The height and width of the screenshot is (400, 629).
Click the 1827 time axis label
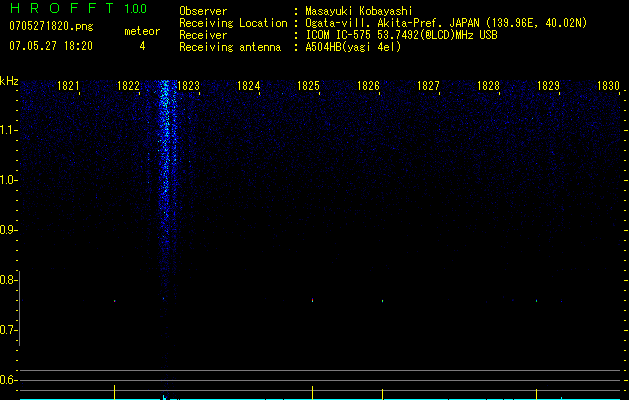[x=428, y=86]
